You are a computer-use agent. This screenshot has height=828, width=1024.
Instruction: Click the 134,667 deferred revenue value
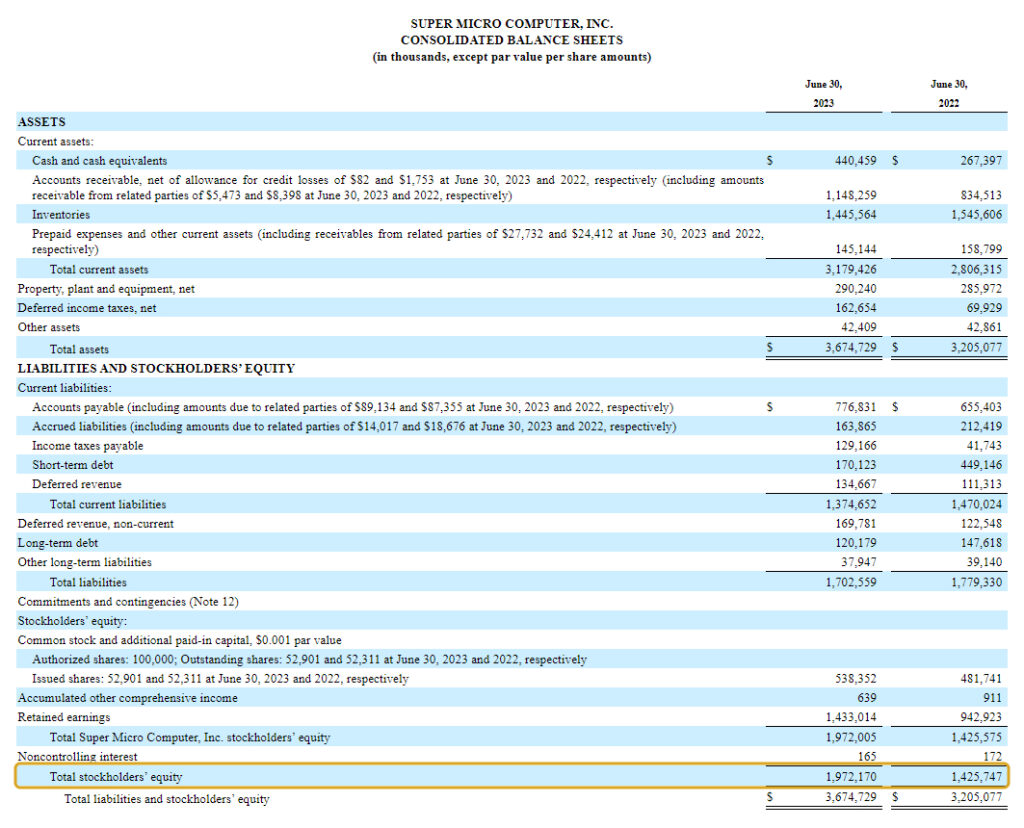click(856, 485)
